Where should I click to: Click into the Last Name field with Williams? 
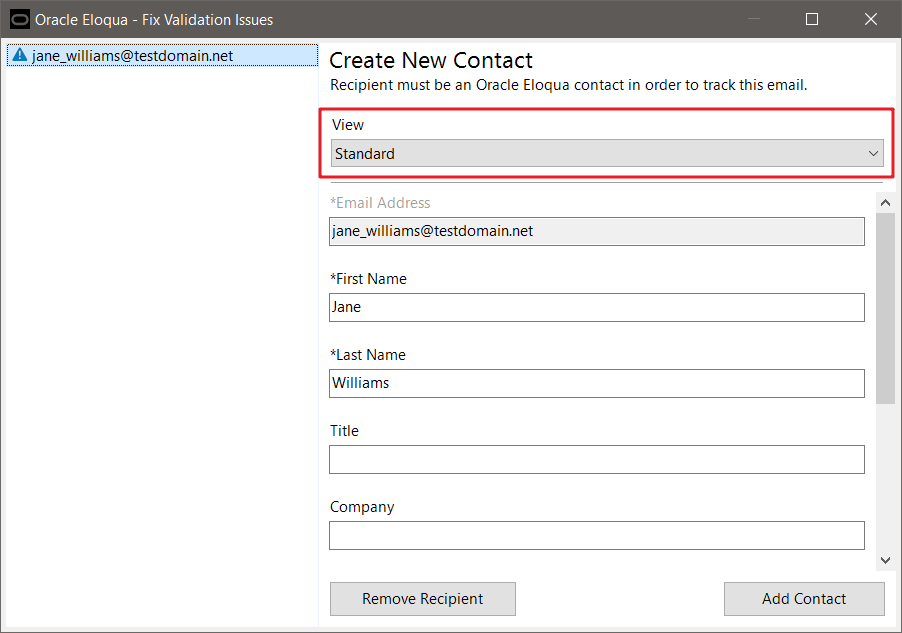coord(596,383)
